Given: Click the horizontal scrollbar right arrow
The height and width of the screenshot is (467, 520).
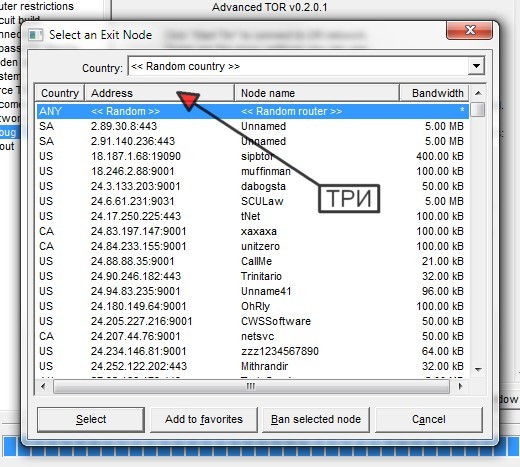Looking at the screenshot, I should pyautogui.click(x=460, y=387).
